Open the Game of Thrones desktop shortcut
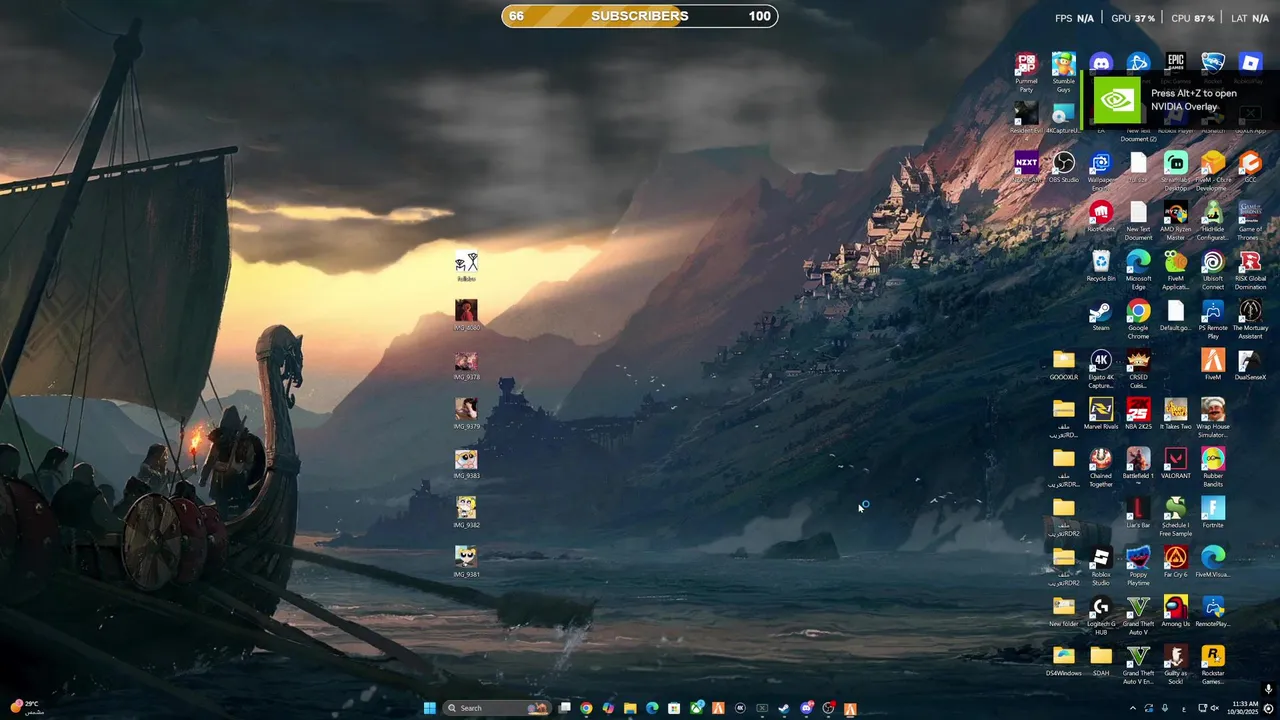The width and height of the screenshot is (1280, 720). [1250, 220]
